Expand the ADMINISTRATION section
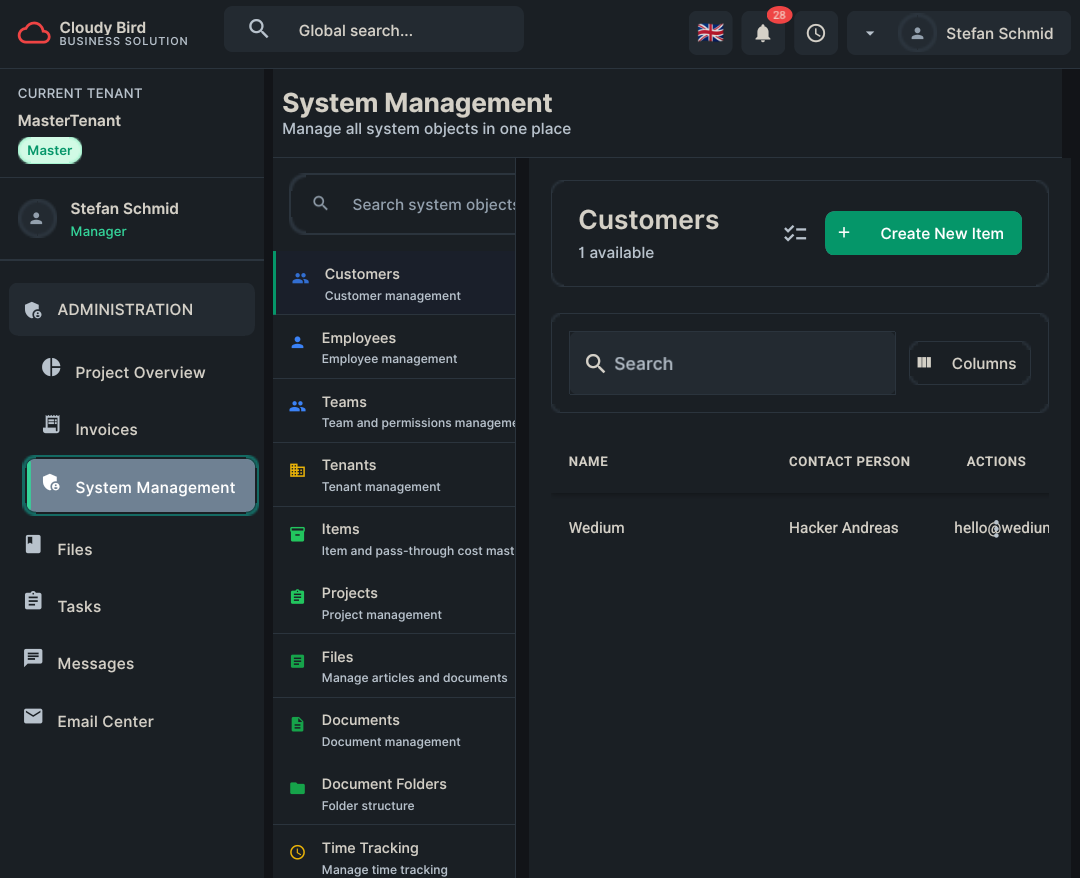 pos(131,309)
